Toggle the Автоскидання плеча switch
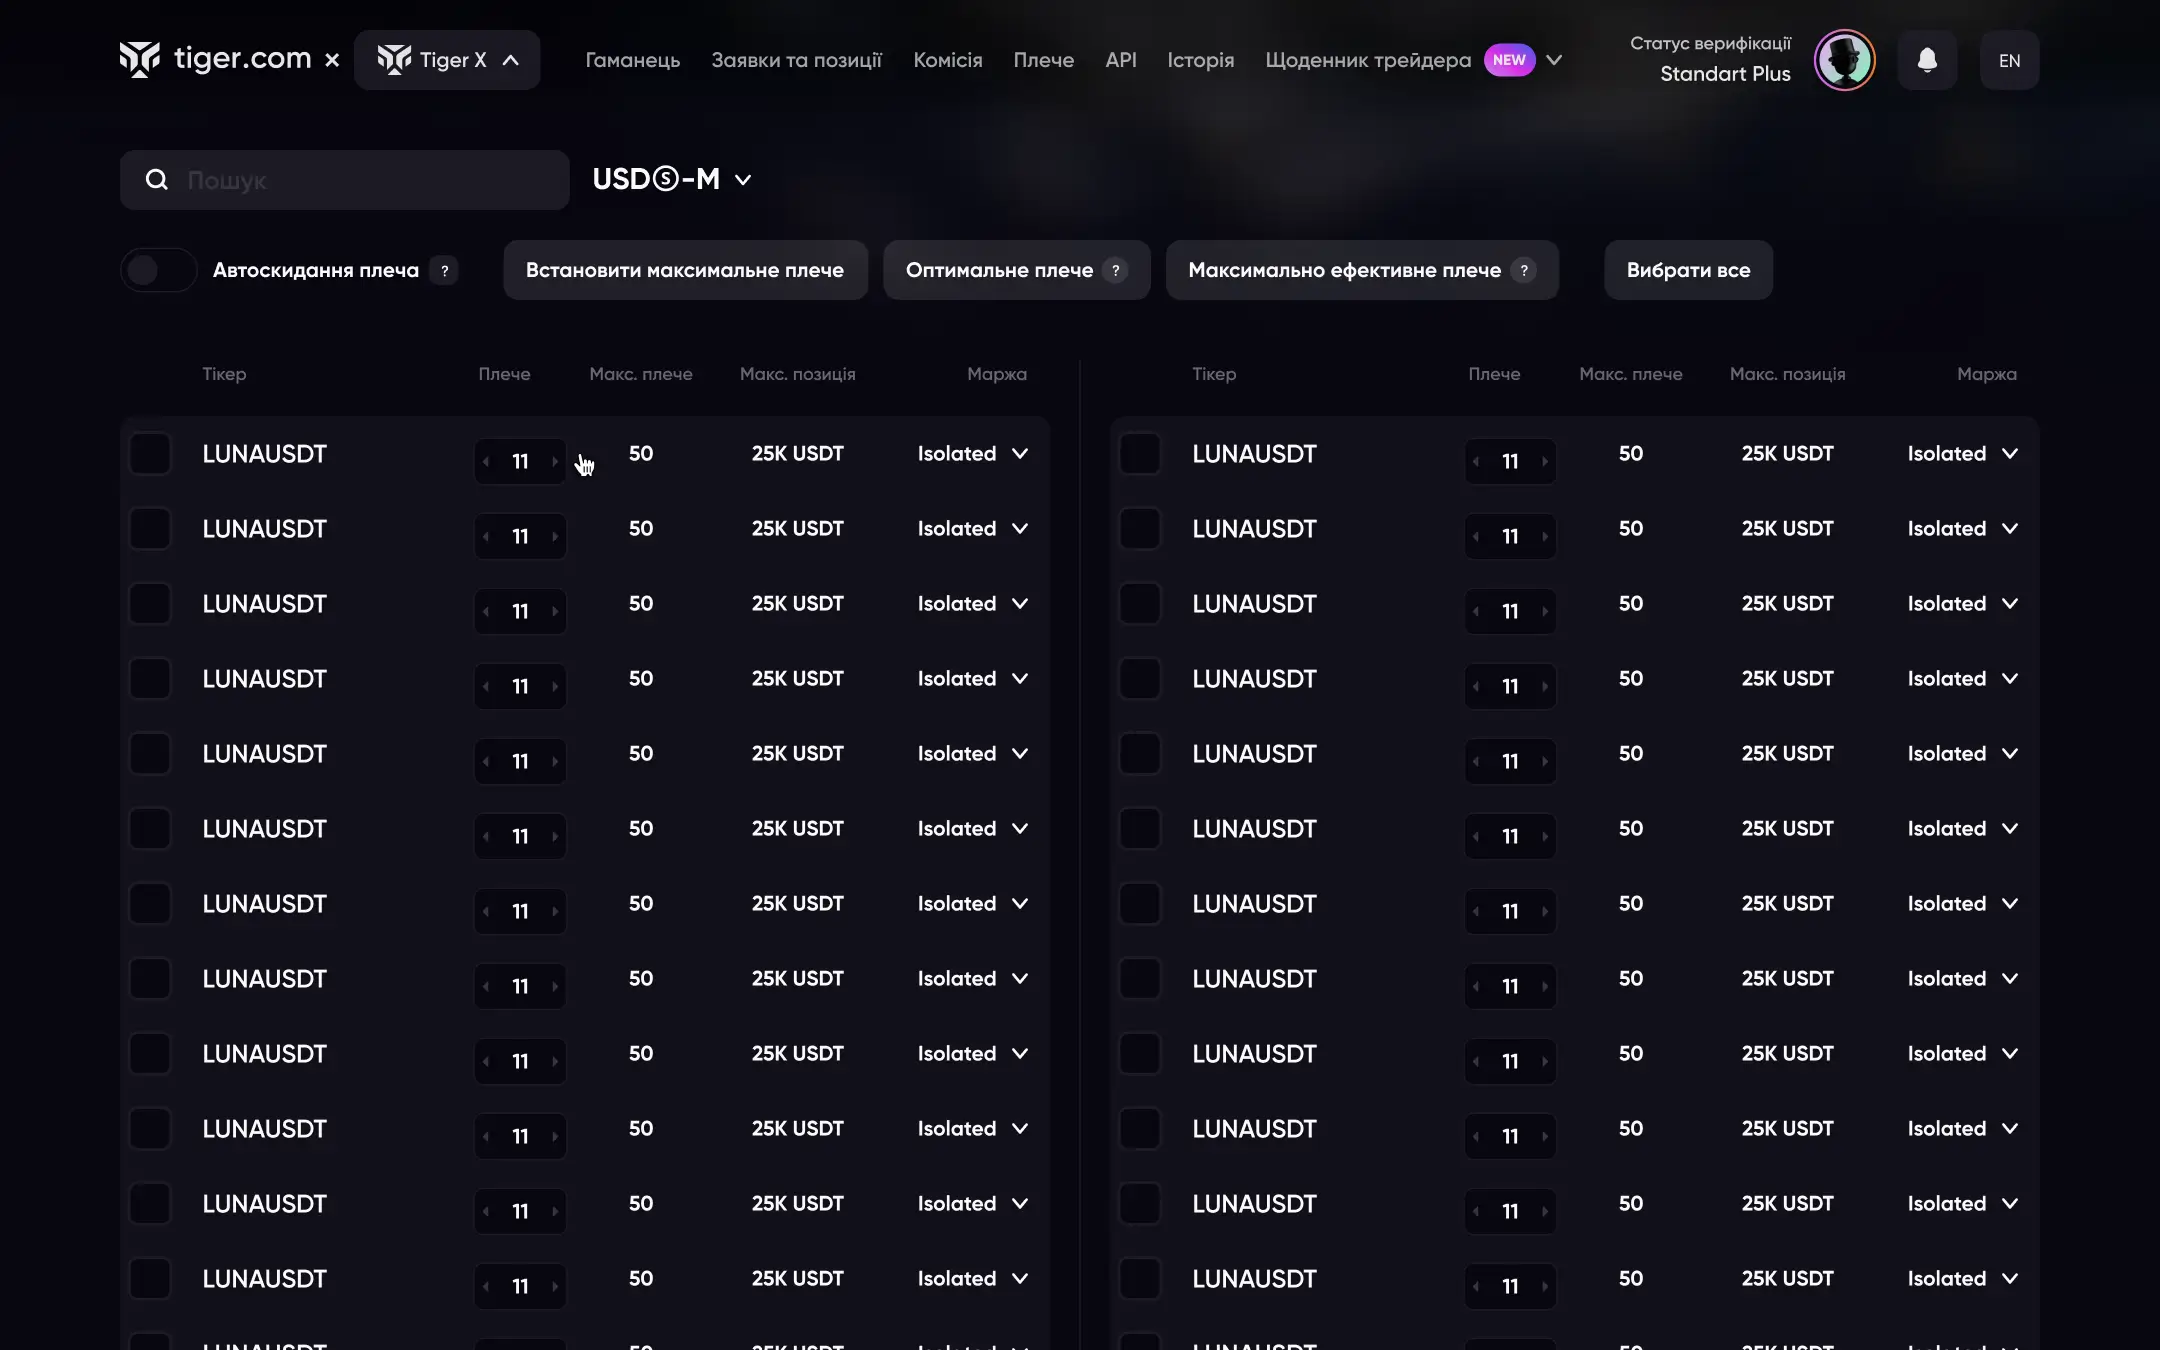The width and height of the screenshot is (2160, 1350). 158,270
